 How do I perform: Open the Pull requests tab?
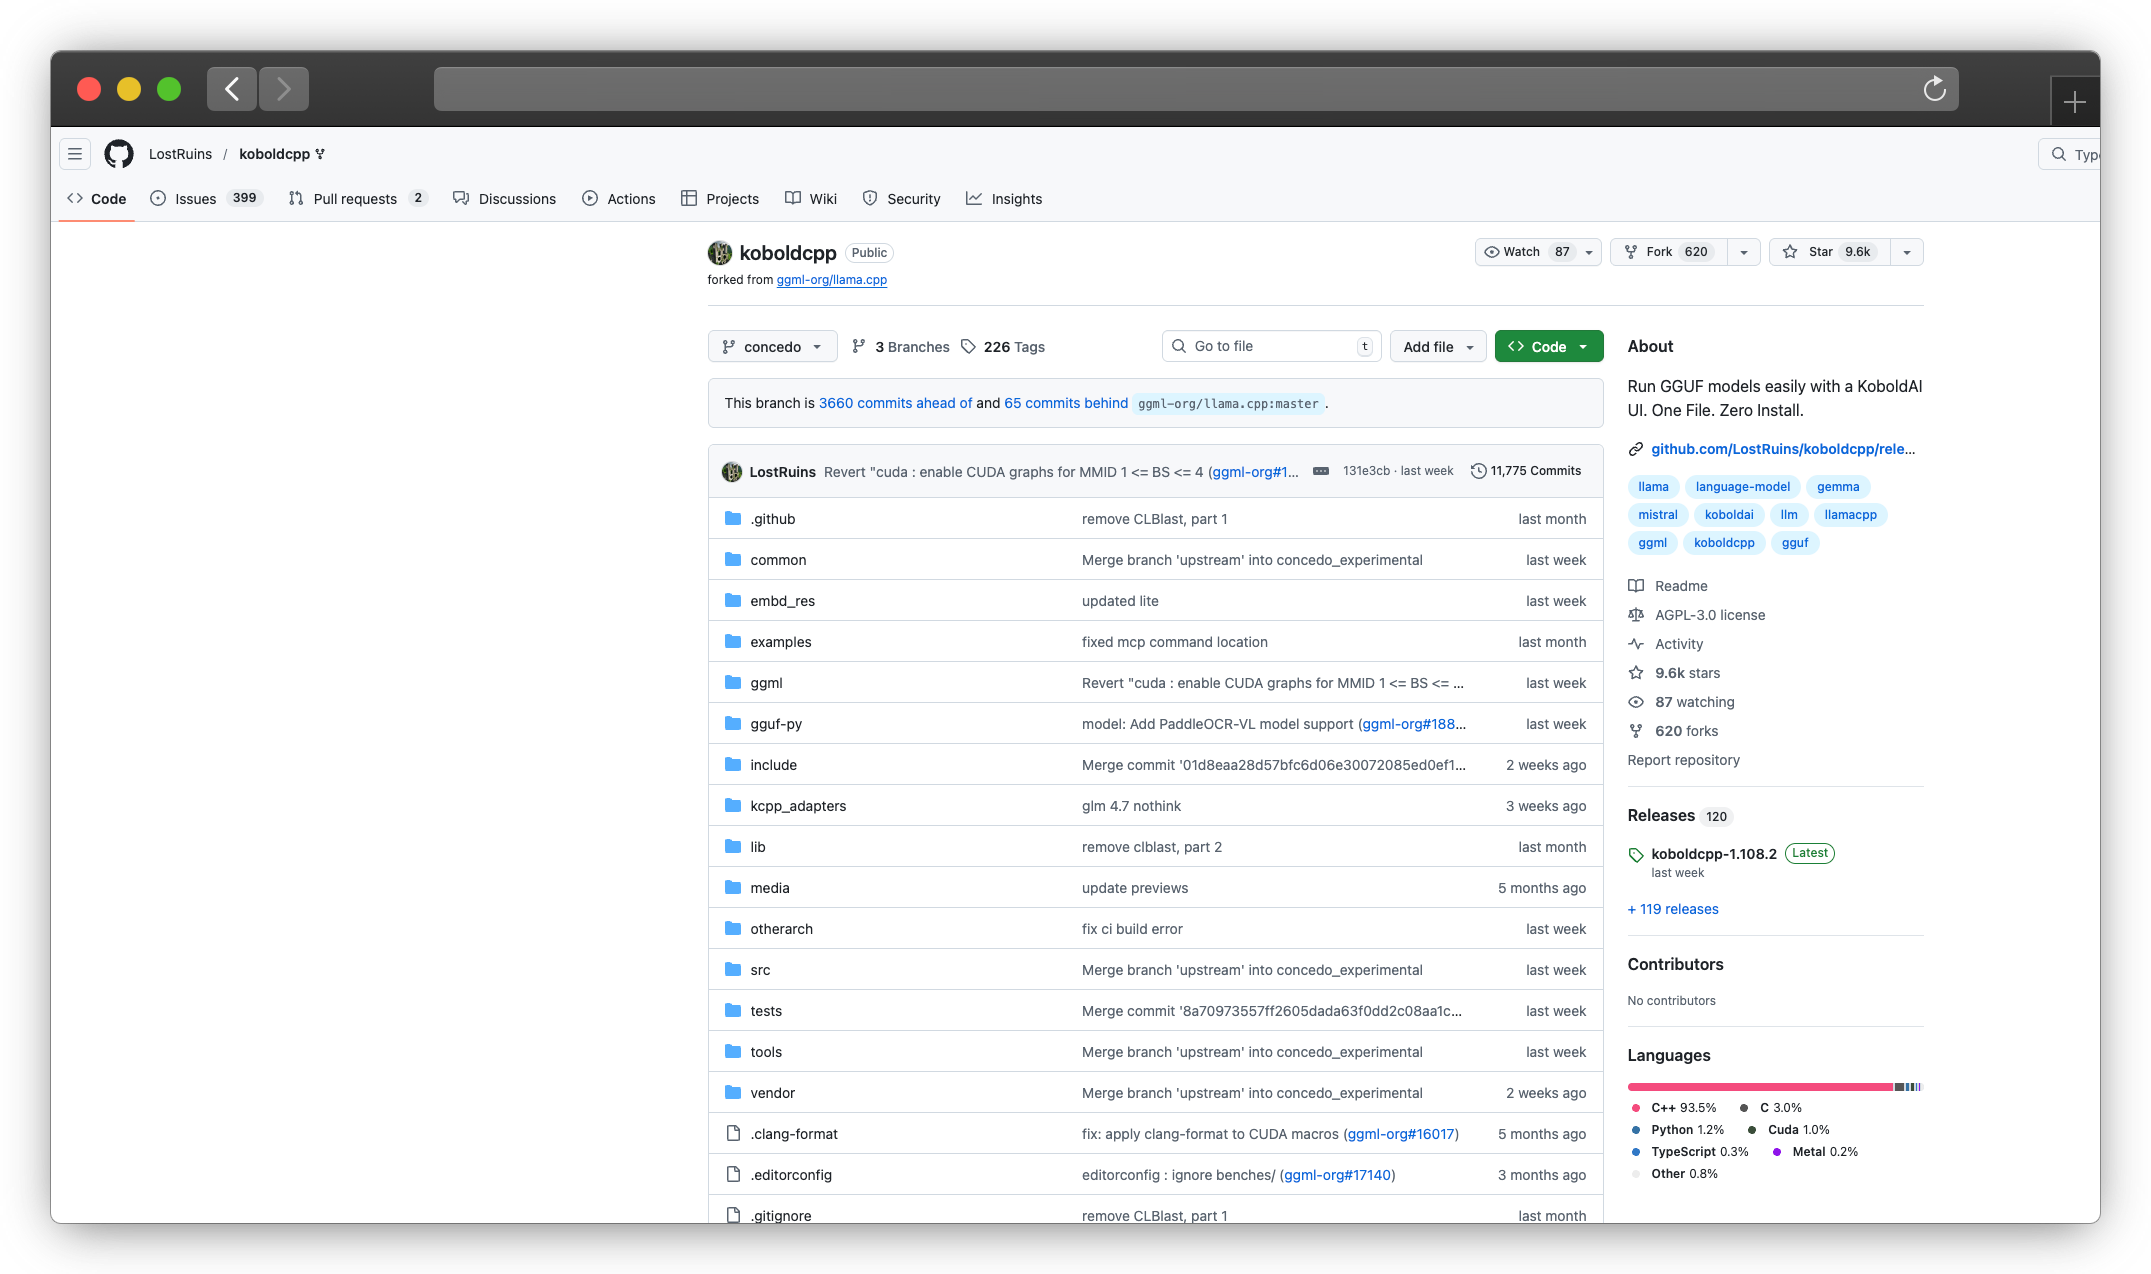coord(355,199)
